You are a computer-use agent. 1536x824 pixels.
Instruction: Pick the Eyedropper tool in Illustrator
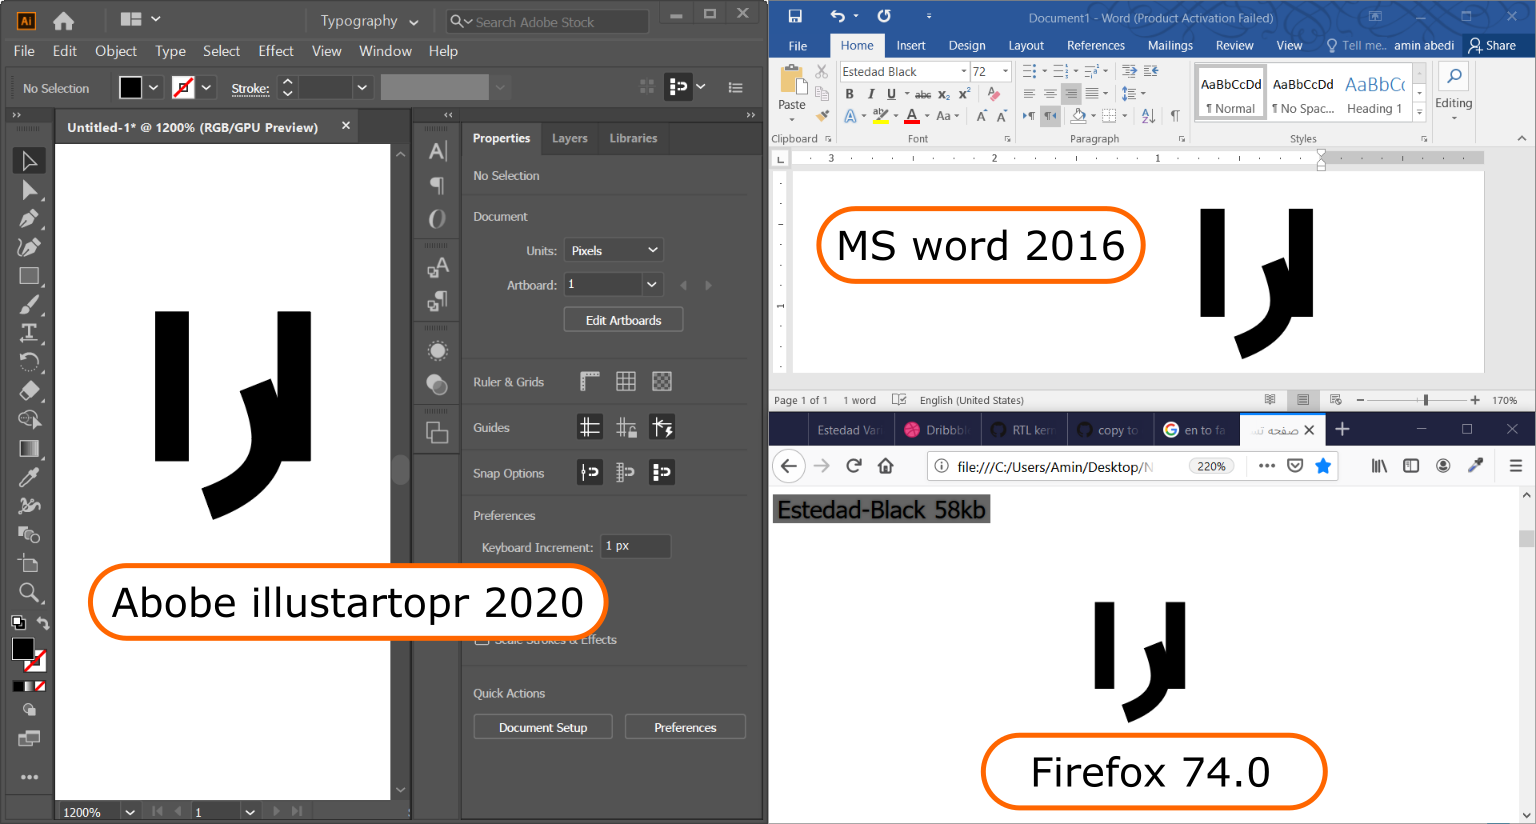[x=29, y=477]
